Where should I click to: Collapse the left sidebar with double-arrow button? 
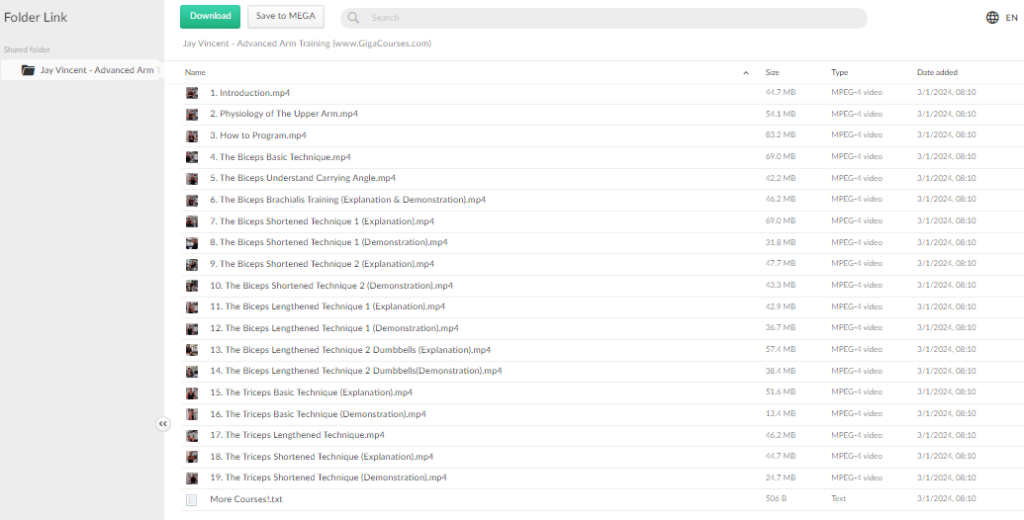point(163,424)
